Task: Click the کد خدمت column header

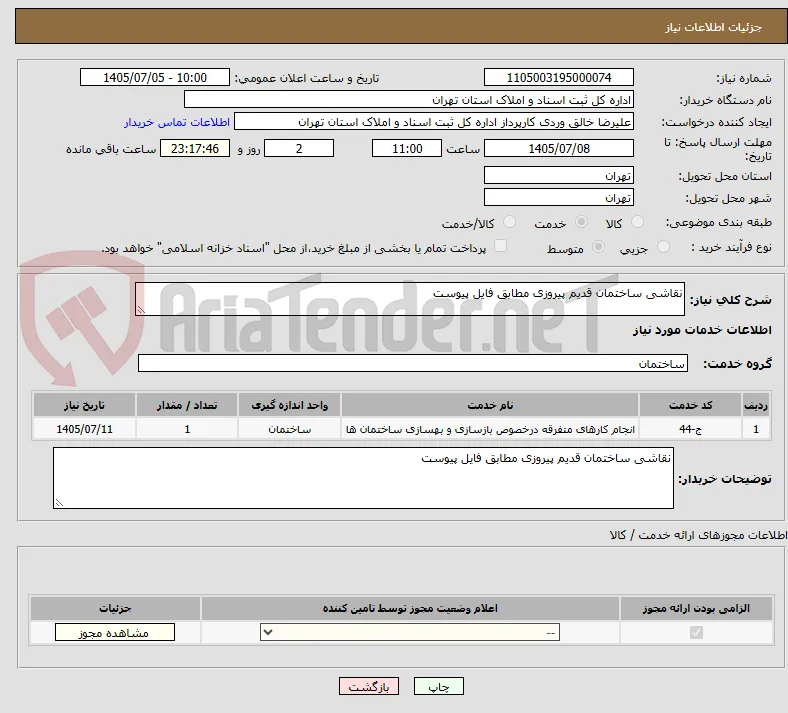Action: (x=691, y=405)
